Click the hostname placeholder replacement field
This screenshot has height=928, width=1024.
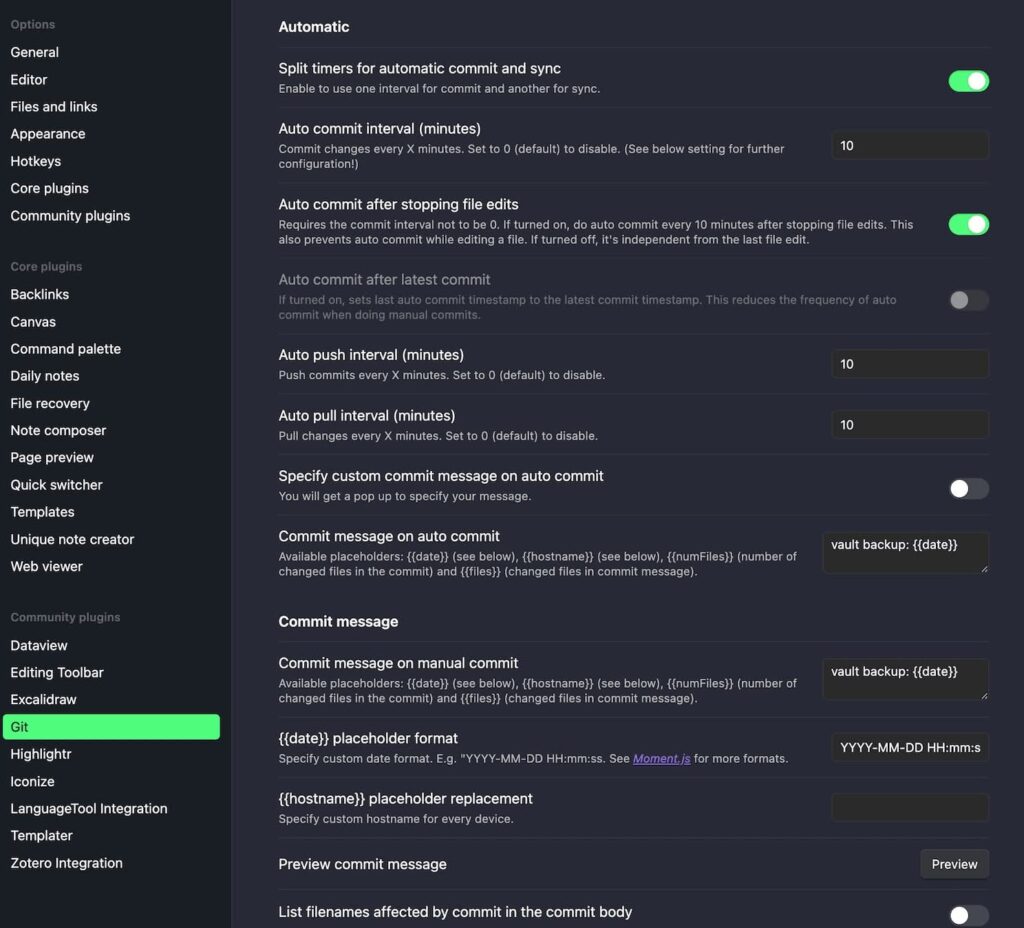909,807
